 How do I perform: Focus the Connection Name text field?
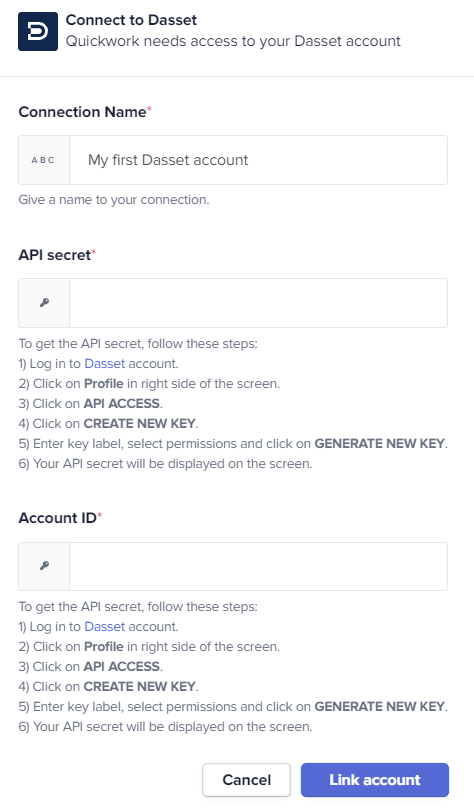tap(258, 160)
